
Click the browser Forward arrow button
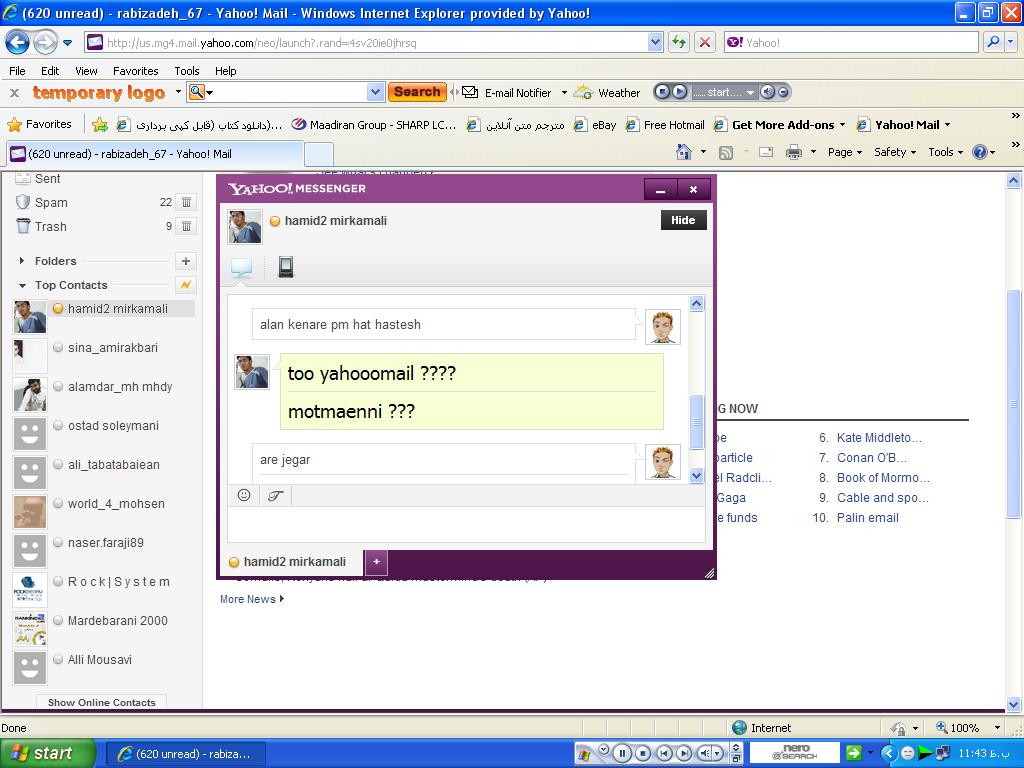click(x=44, y=43)
